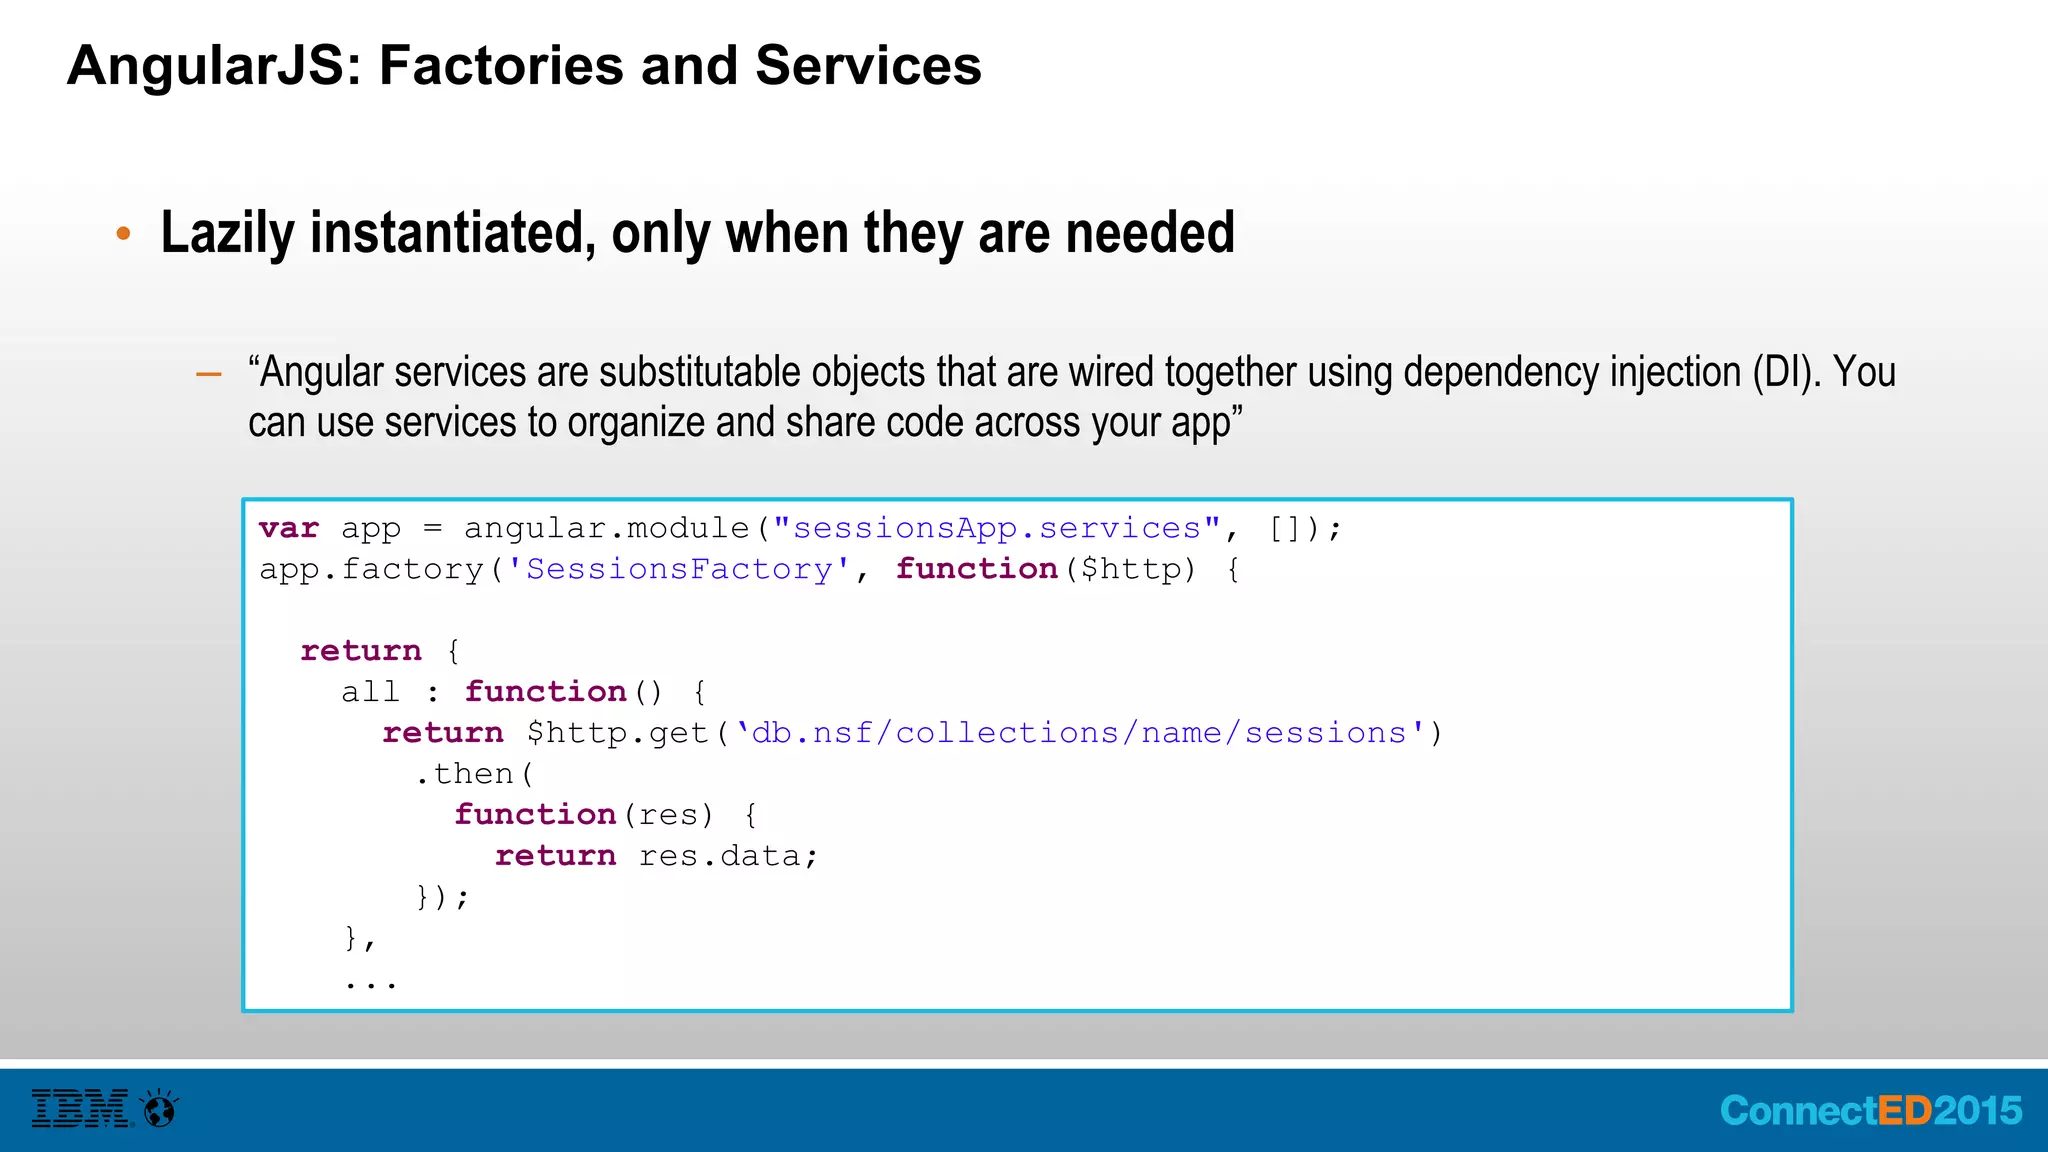Screen dimensions: 2048x1152
Task: Click the return keyword inside the code block
Action: [x=360, y=650]
